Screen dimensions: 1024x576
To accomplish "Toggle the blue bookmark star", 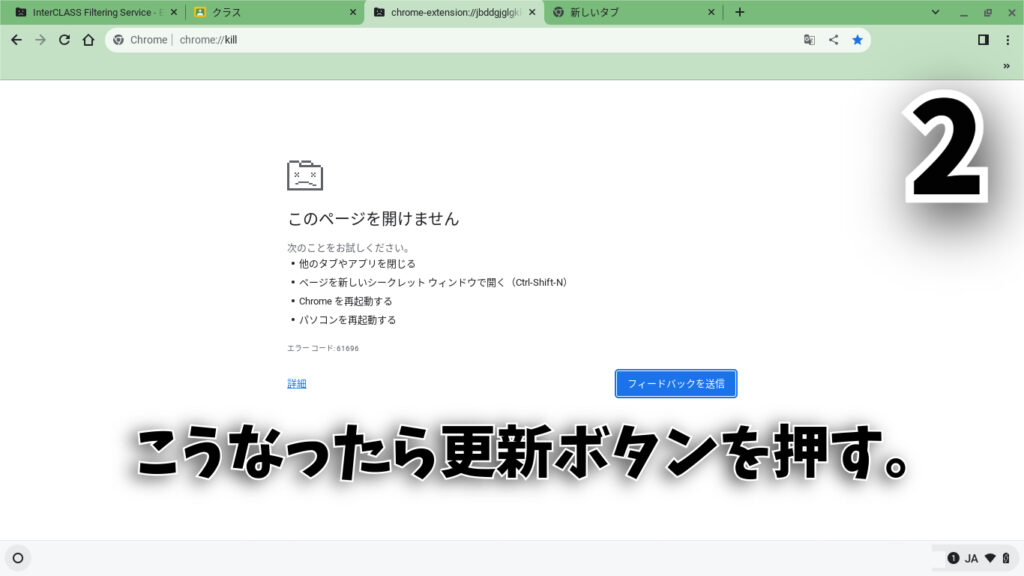I will tap(857, 40).
